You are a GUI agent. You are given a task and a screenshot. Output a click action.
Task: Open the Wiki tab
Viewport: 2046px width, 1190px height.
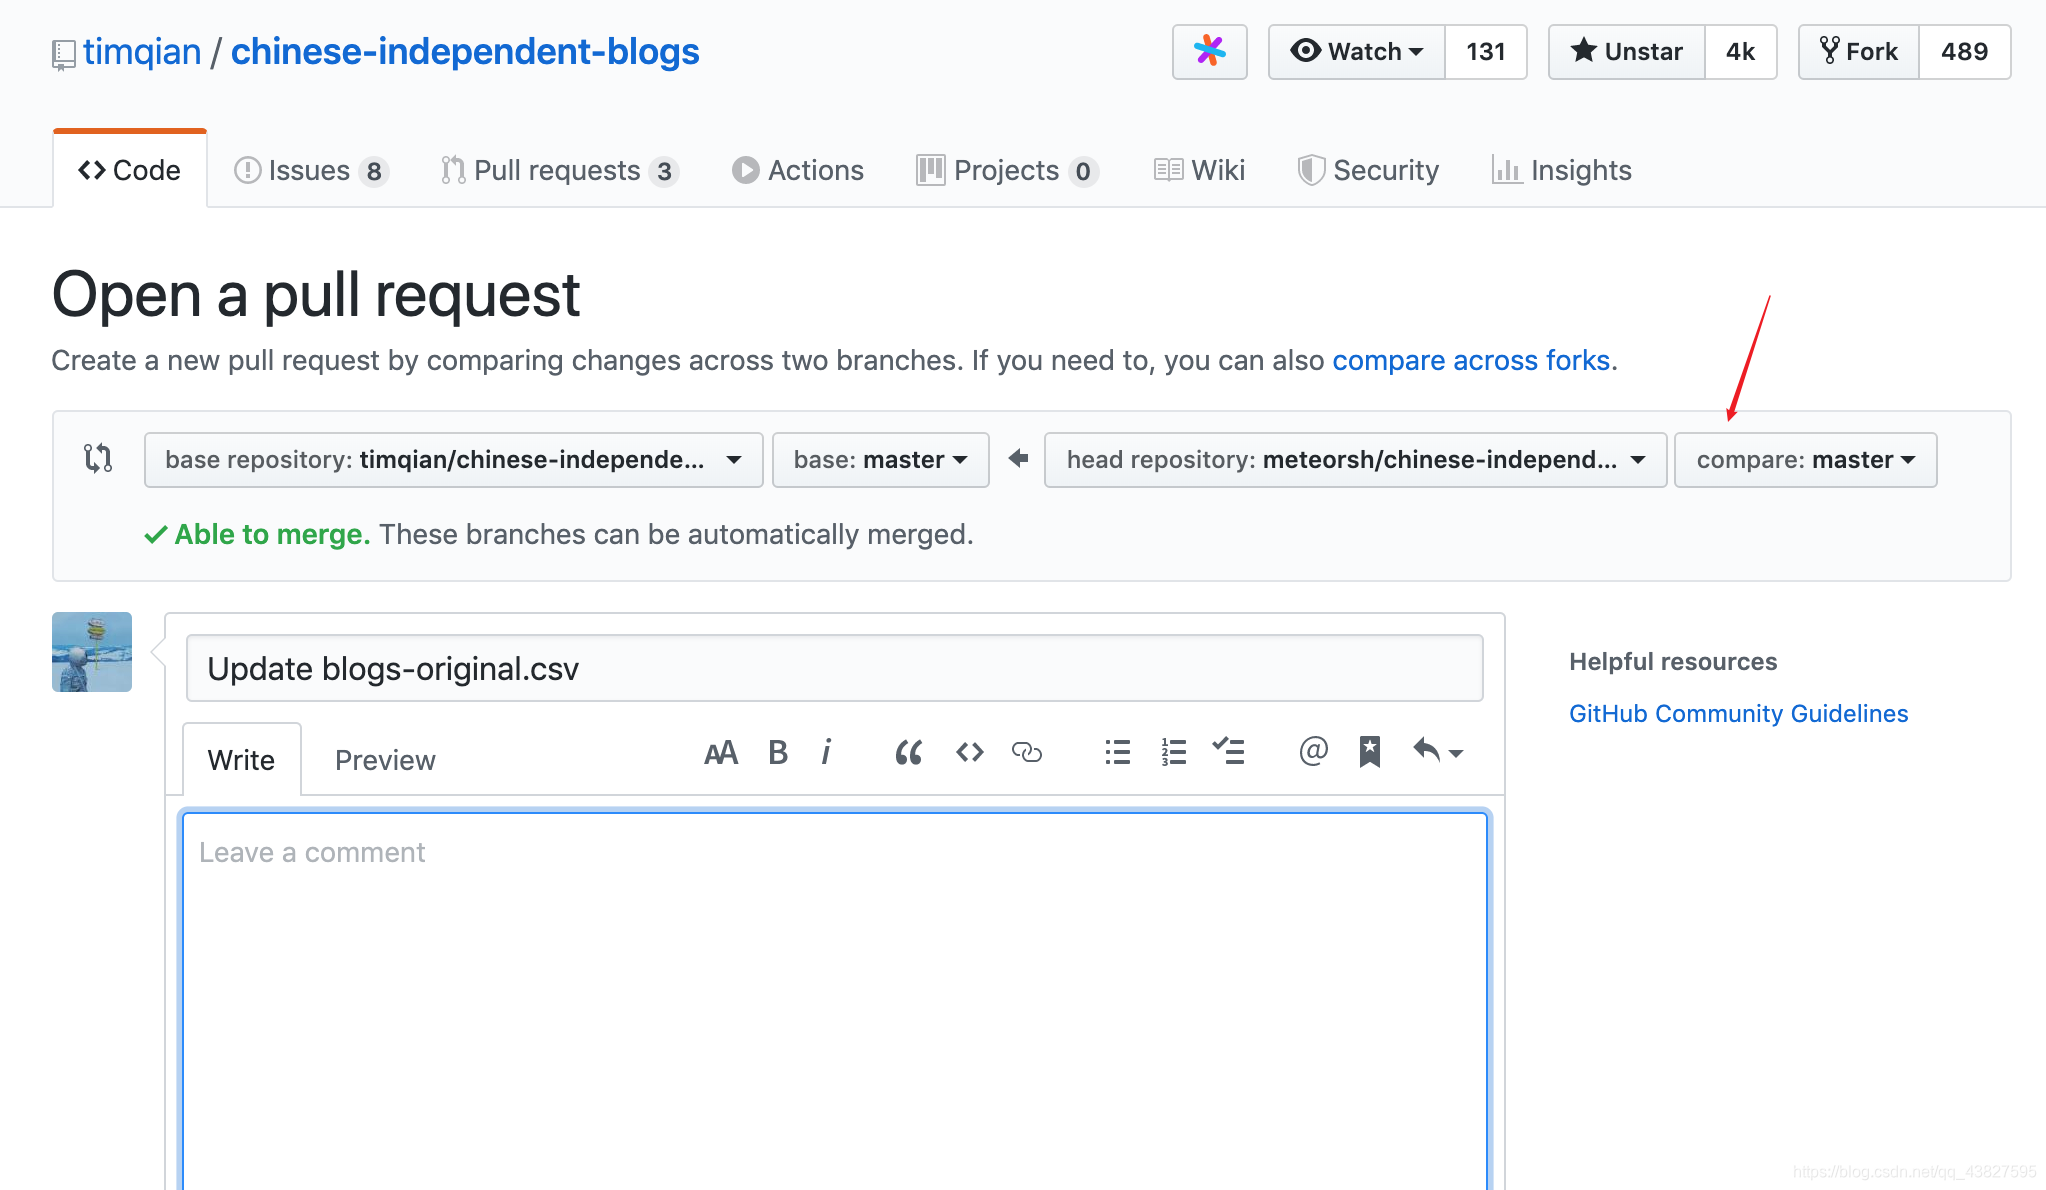(1199, 171)
